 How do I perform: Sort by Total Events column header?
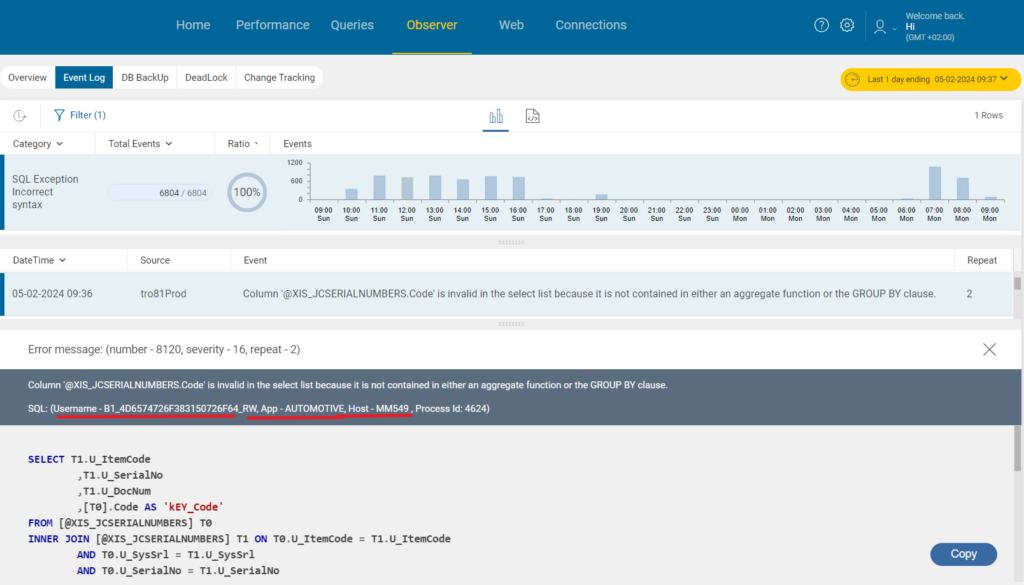pyautogui.click(x=140, y=144)
